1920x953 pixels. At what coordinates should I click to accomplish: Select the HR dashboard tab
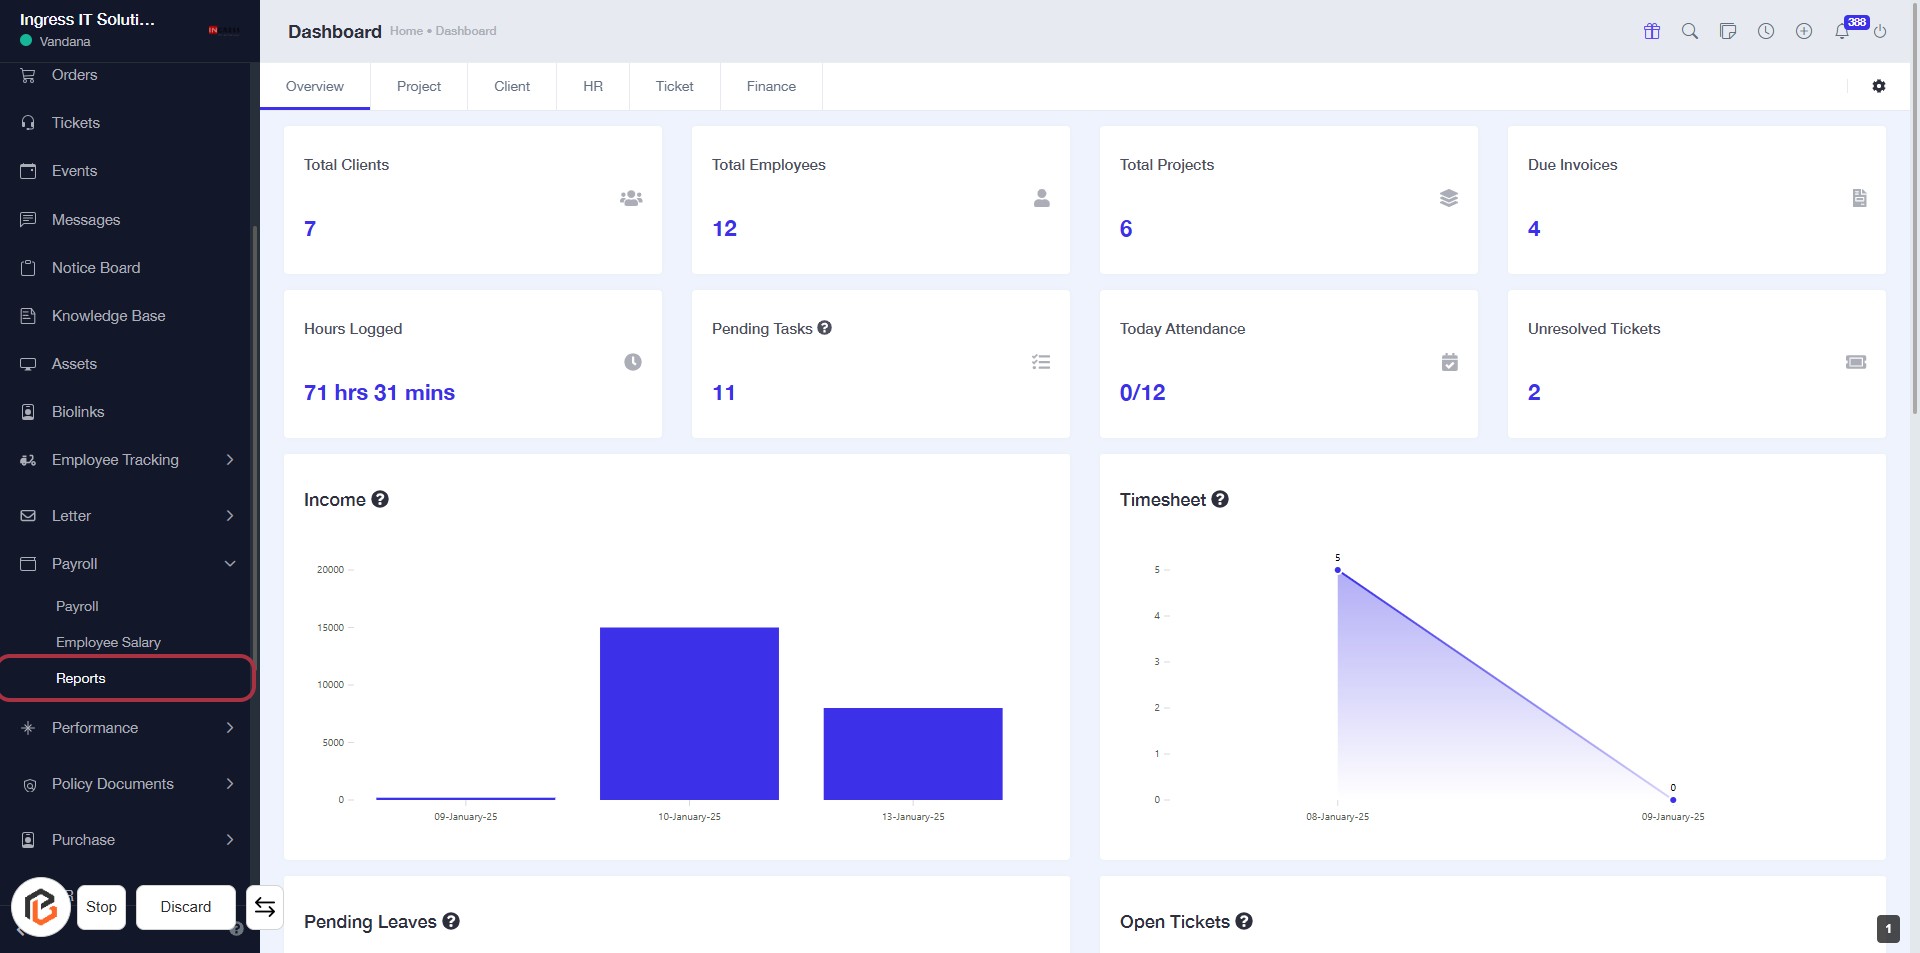pos(593,87)
